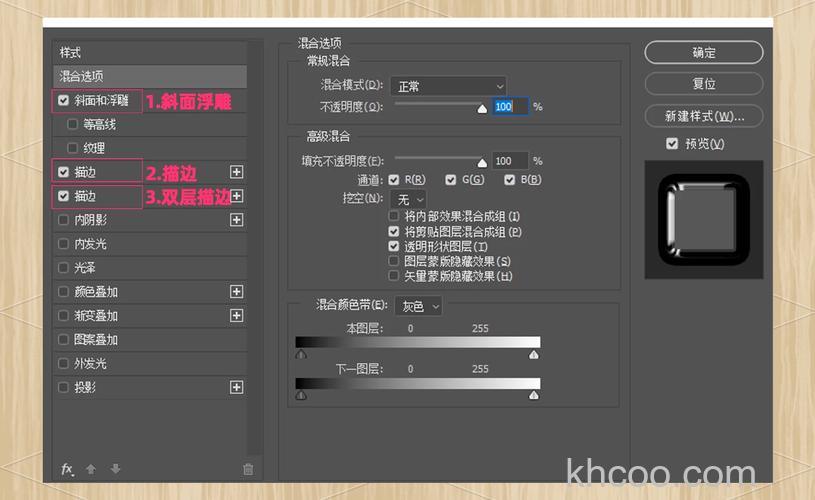Open 内发光 settings from style list
Screen dimensions: 815x500
[90, 244]
